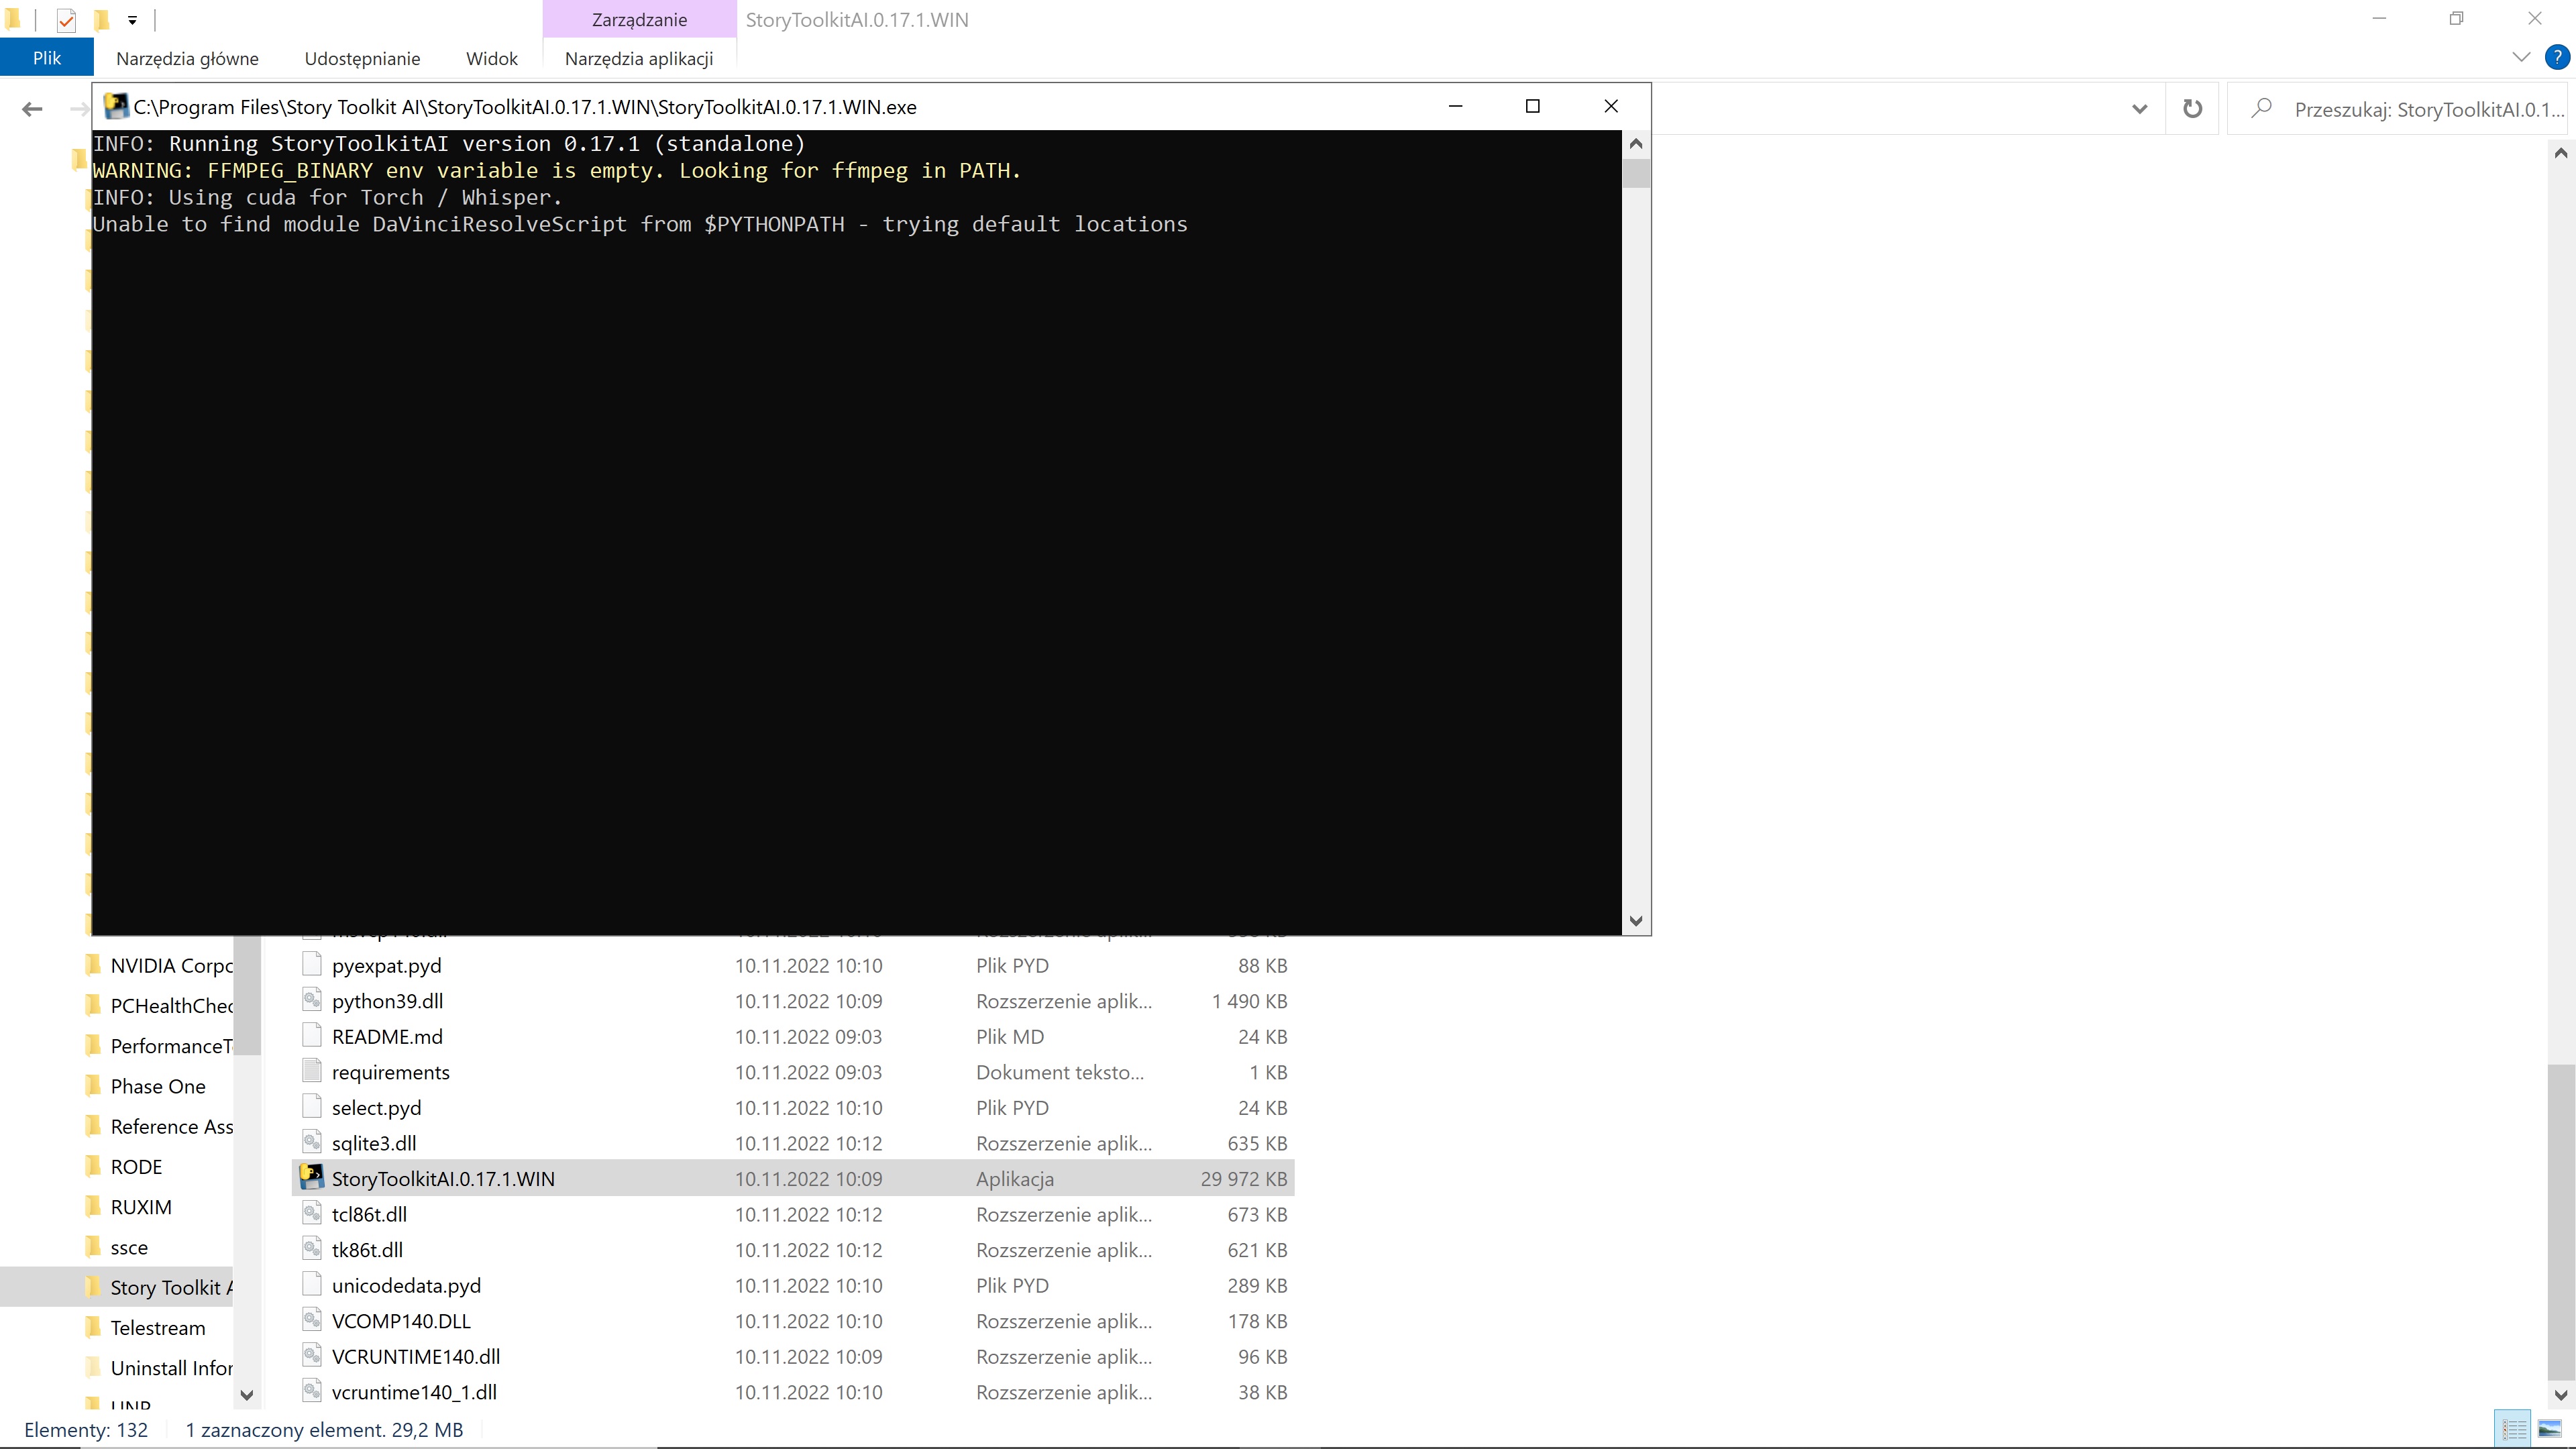2576x1449 pixels.
Task: Expand the ribbon with chevron arrow
Action: point(2521,57)
